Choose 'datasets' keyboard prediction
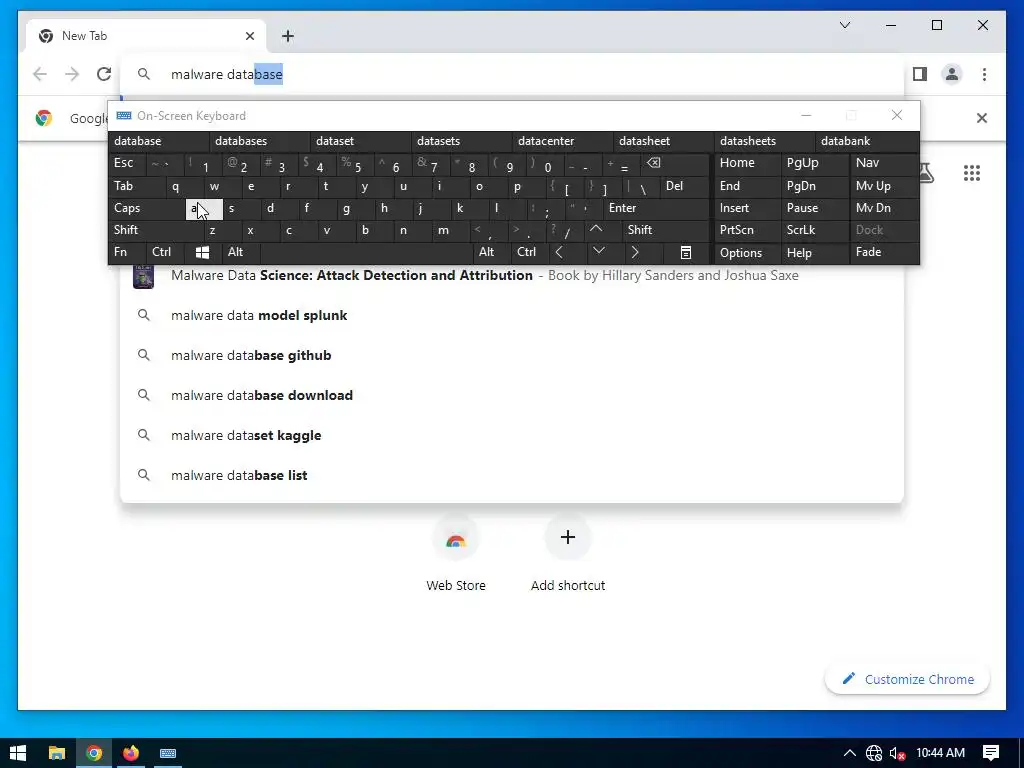Image resolution: width=1024 pixels, height=768 pixels. pyautogui.click(x=461, y=141)
